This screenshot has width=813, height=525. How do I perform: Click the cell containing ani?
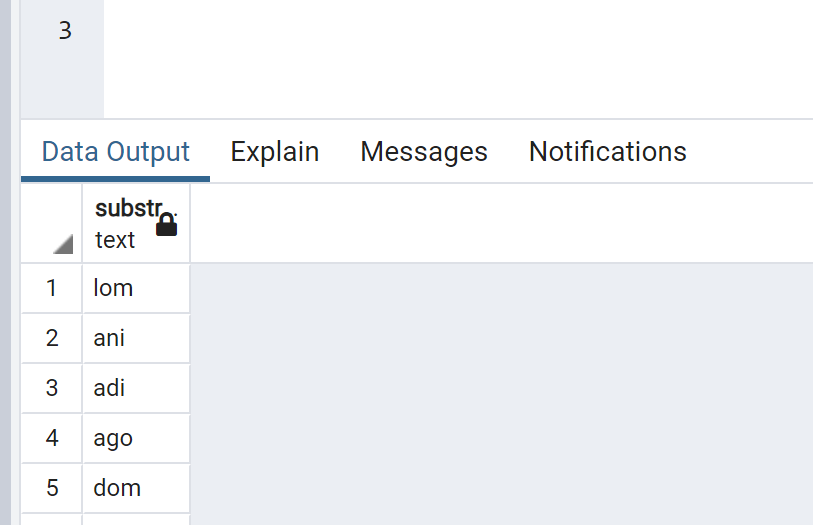coord(136,338)
